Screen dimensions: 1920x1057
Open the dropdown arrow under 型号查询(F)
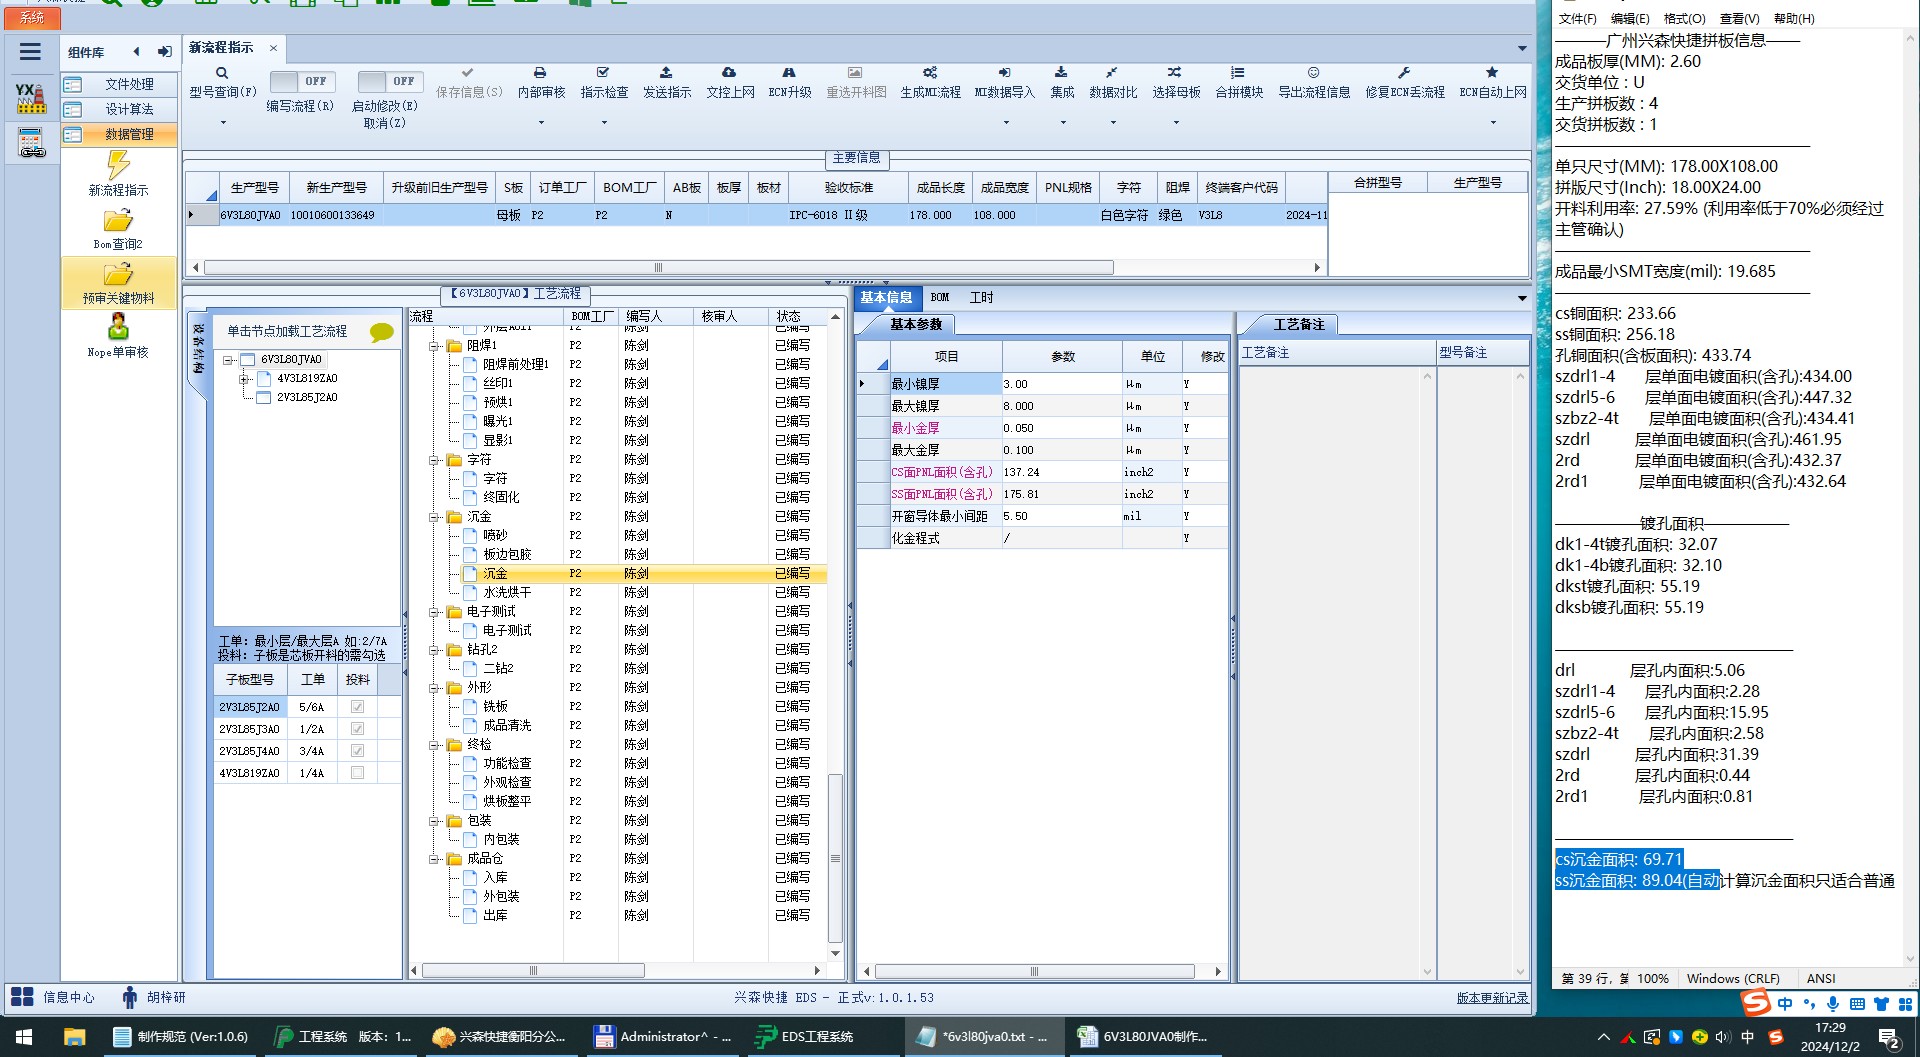click(223, 123)
